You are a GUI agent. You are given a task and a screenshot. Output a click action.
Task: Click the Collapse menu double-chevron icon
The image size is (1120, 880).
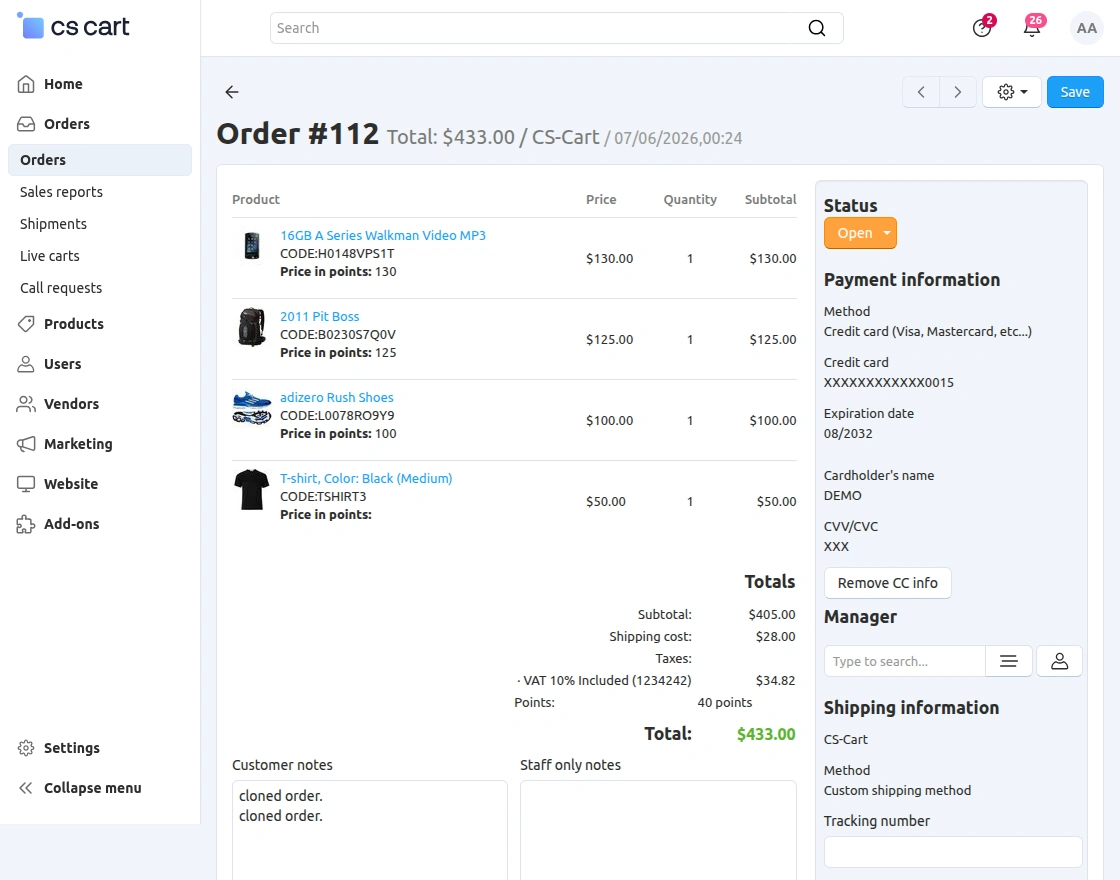tap(26, 789)
